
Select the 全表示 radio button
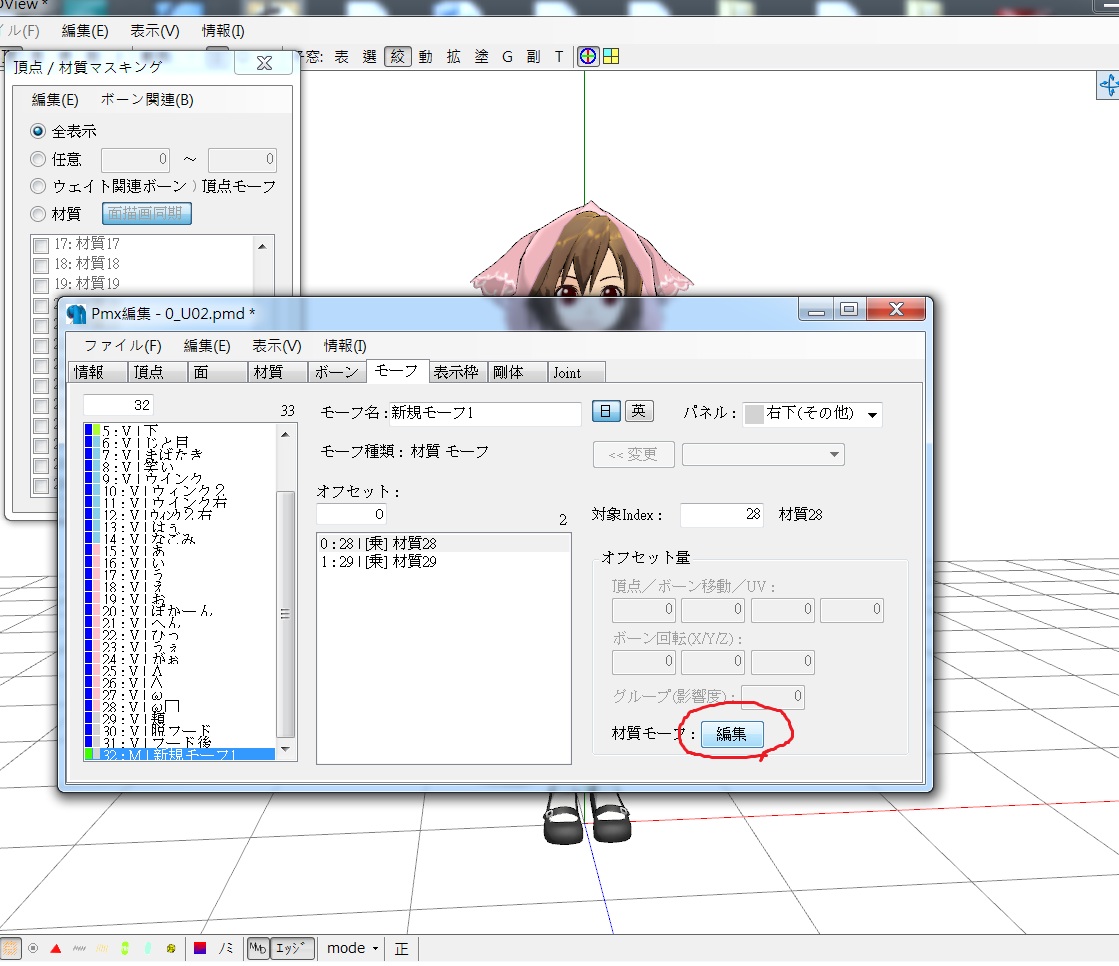[x=38, y=131]
